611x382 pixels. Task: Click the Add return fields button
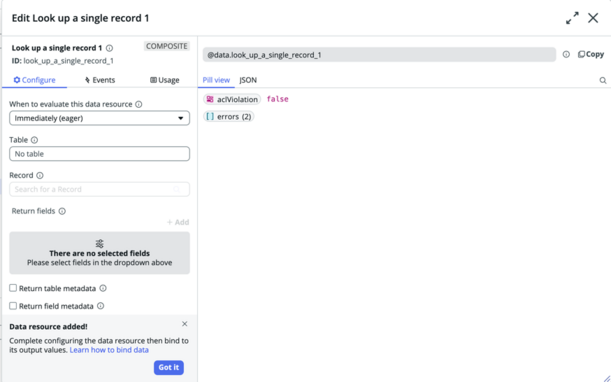point(178,222)
